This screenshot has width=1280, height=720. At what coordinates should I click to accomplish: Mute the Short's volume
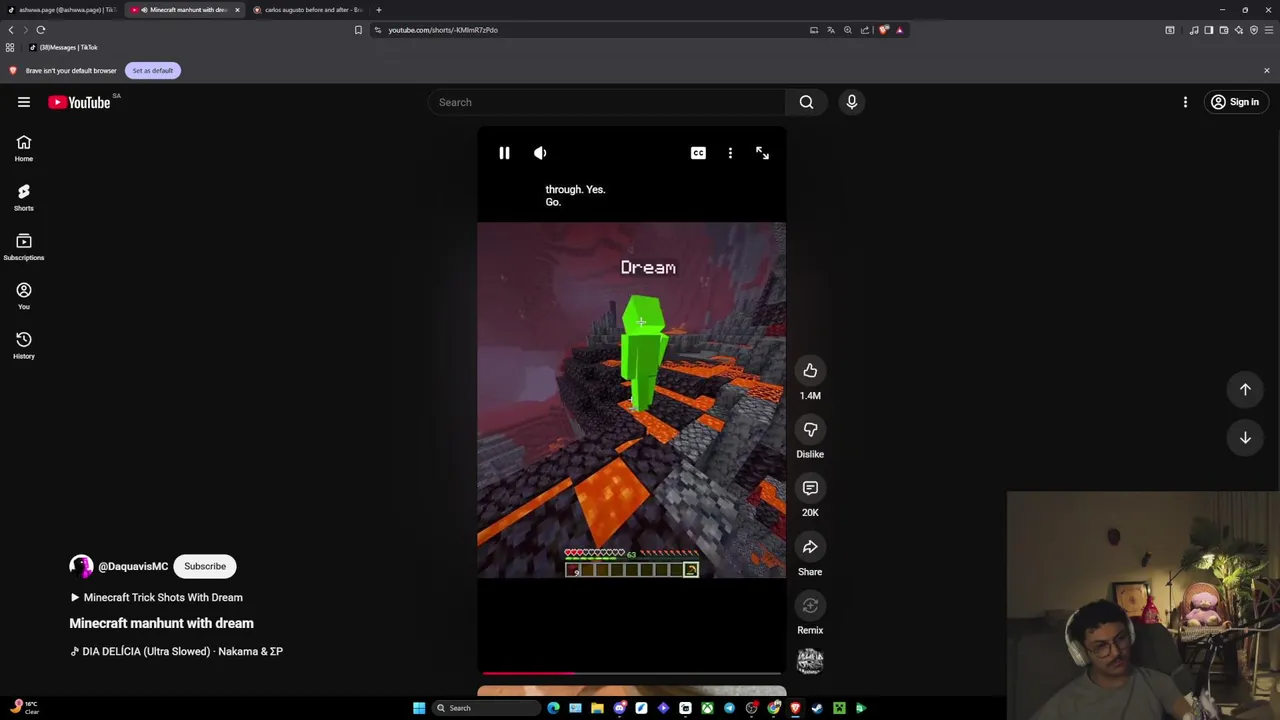tap(540, 153)
